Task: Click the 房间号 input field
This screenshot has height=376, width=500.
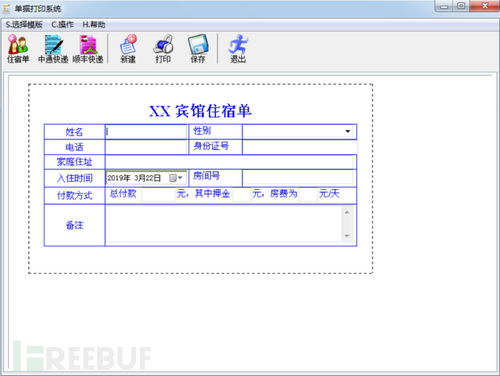Action: click(x=297, y=177)
